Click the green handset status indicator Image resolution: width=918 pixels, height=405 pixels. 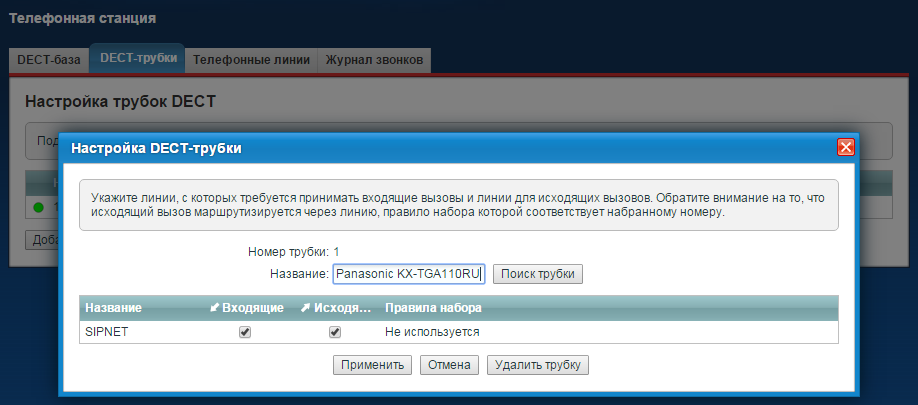39,207
